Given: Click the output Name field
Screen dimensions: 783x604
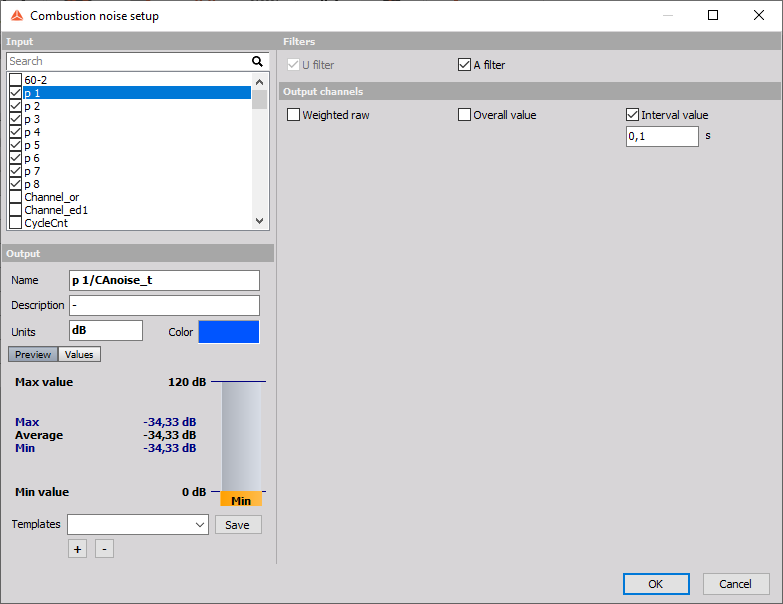Looking at the screenshot, I should click(164, 280).
